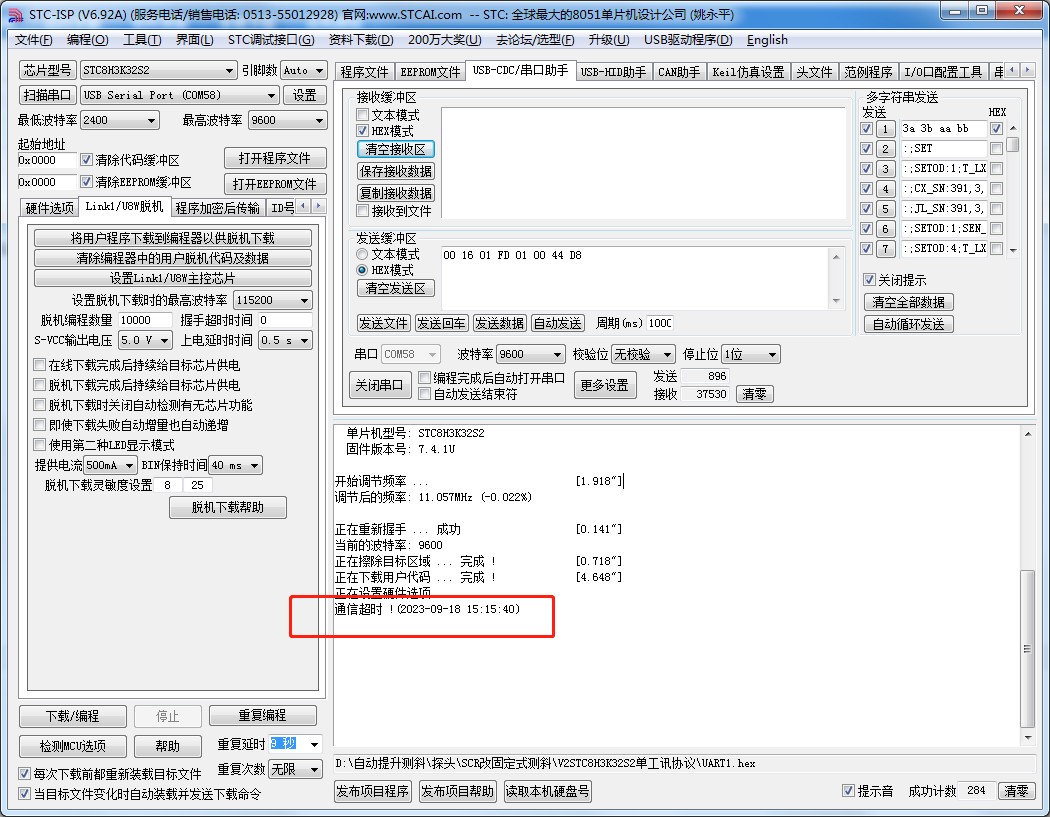Open offline max baud rate 115200 dropdown
The image size is (1050, 817).
tap(273, 300)
